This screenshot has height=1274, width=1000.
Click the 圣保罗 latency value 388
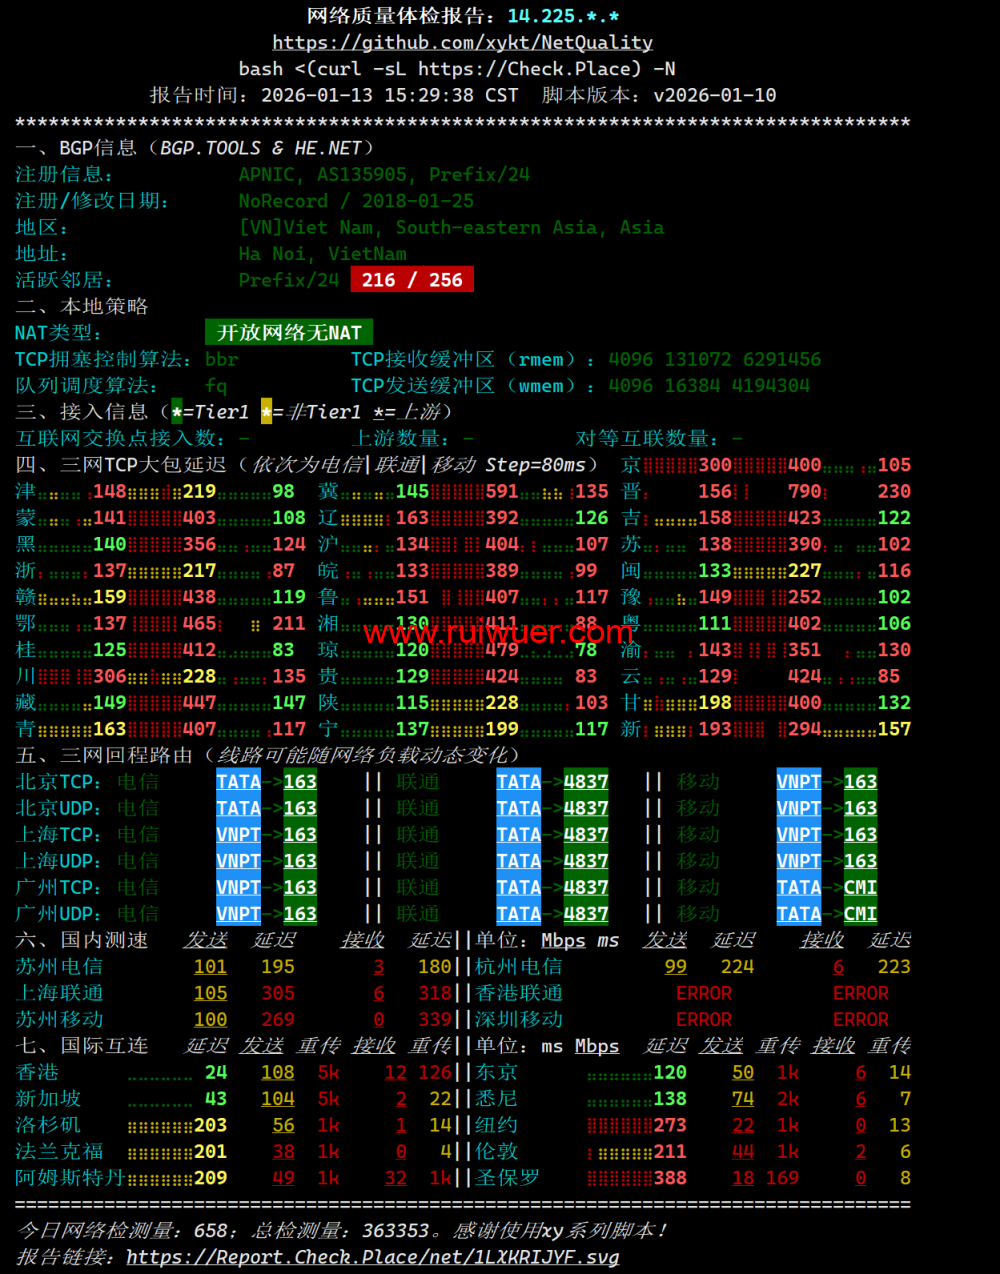pyautogui.click(x=669, y=1178)
